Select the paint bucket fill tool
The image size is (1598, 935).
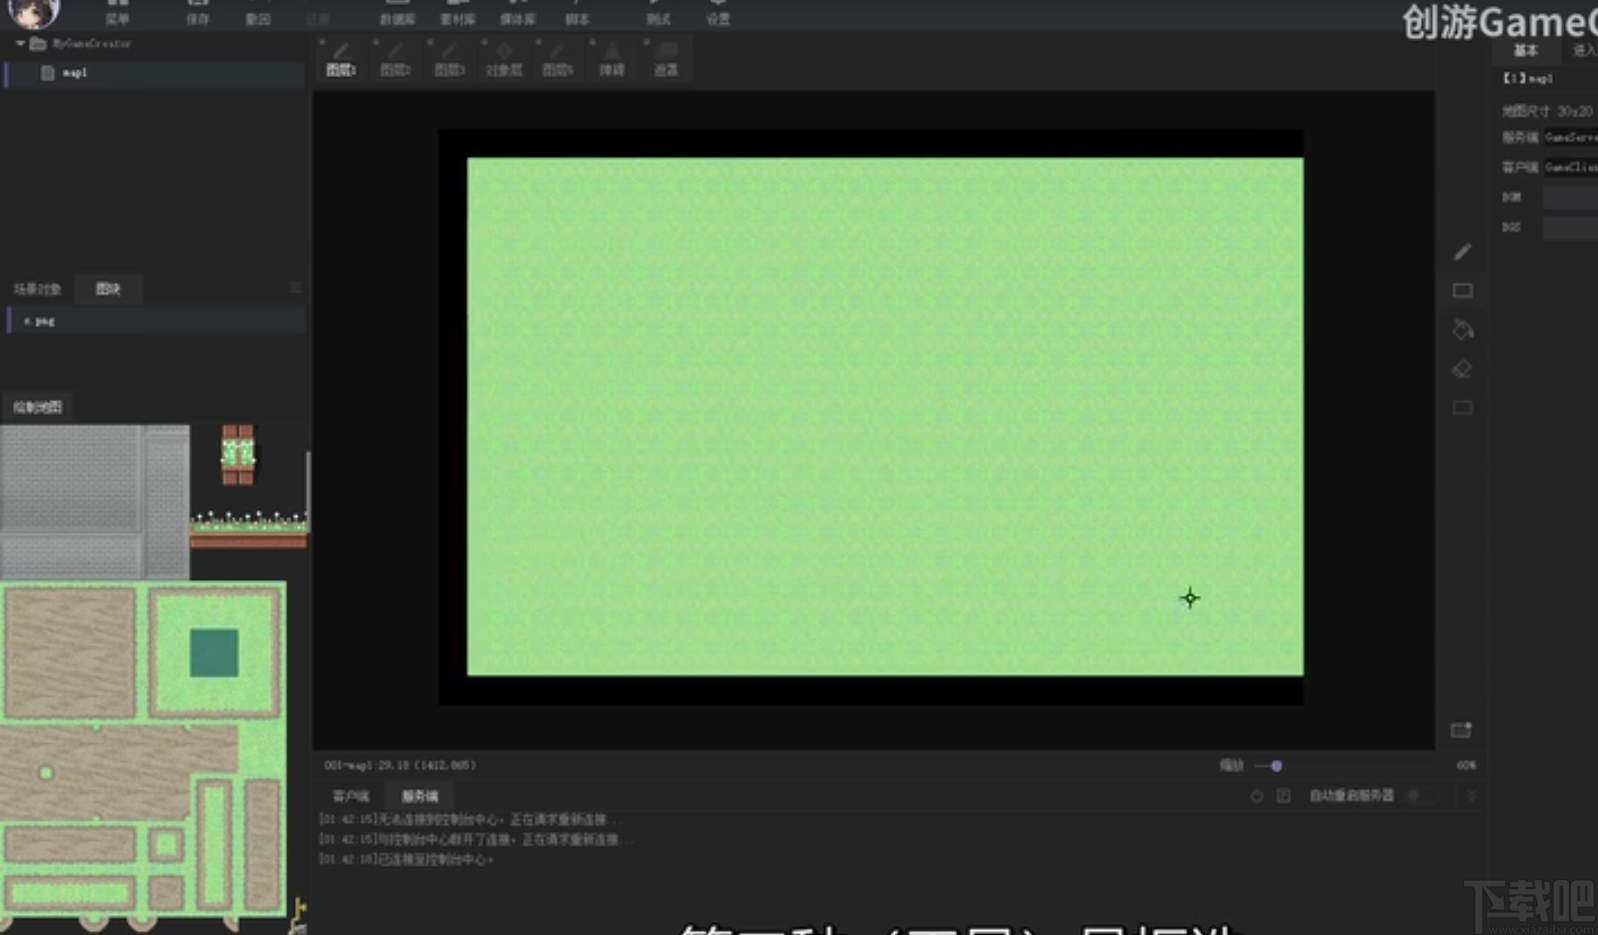pyautogui.click(x=1462, y=330)
